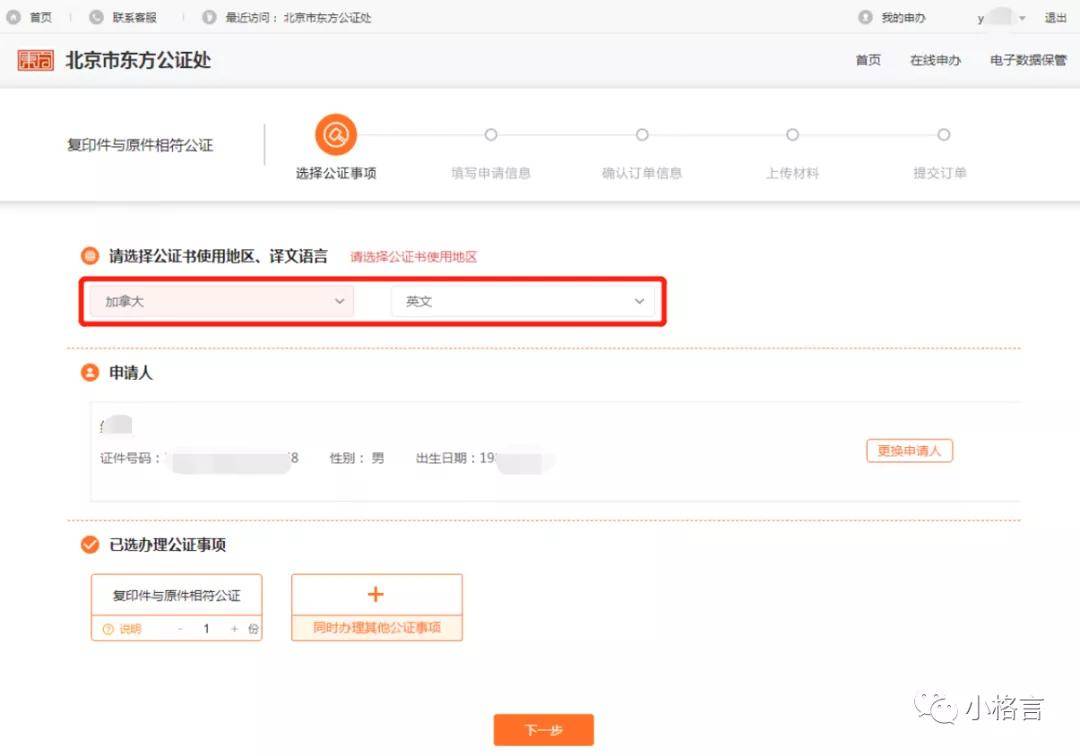Open the 电子数据保管 menu item
1080x756 pixels.
pyautogui.click(x=1028, y=60)
